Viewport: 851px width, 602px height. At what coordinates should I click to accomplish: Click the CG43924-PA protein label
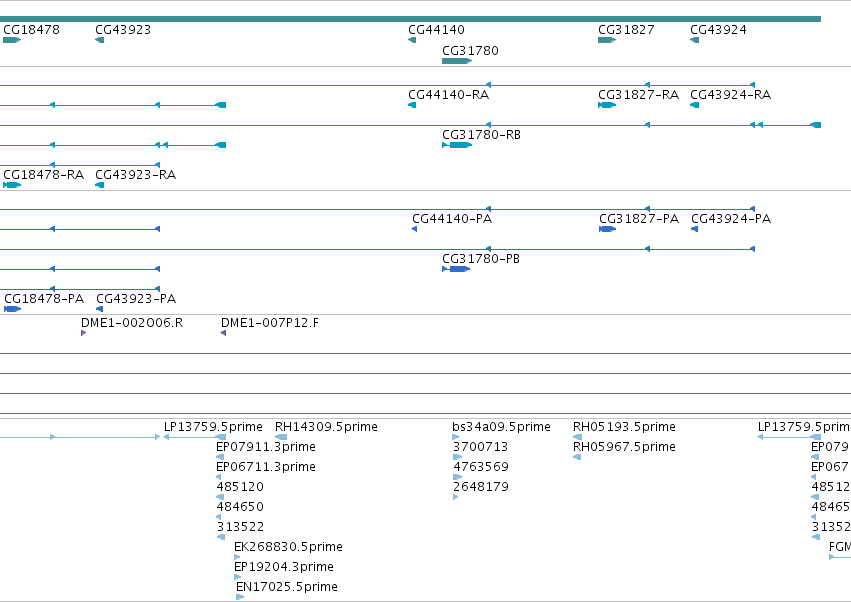[731, 219]
